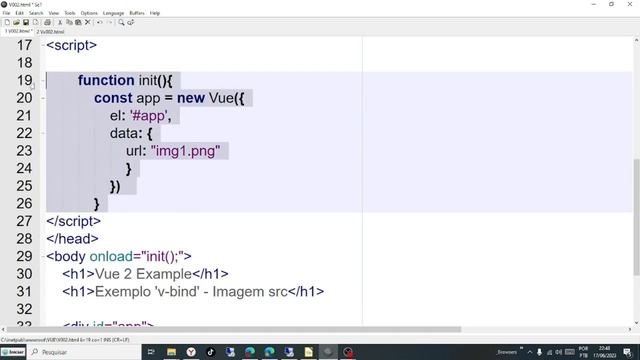Viewport: 640px width, 360px height.
Task: Click the Paste clipboard icon
Action: 78,22
